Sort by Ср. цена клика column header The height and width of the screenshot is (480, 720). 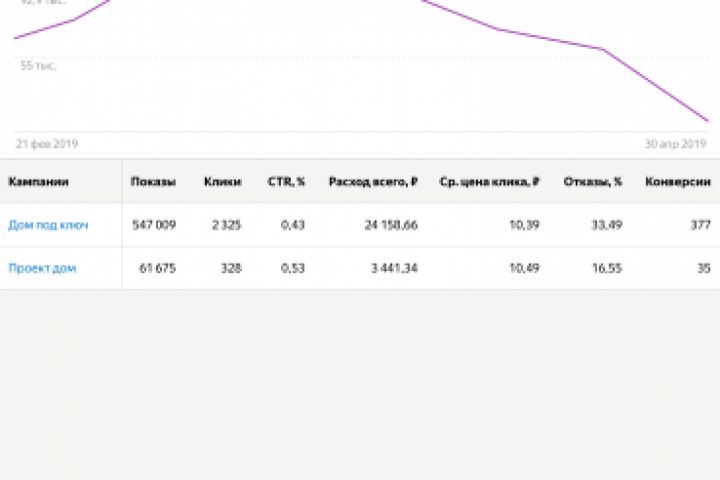(489, 182)
